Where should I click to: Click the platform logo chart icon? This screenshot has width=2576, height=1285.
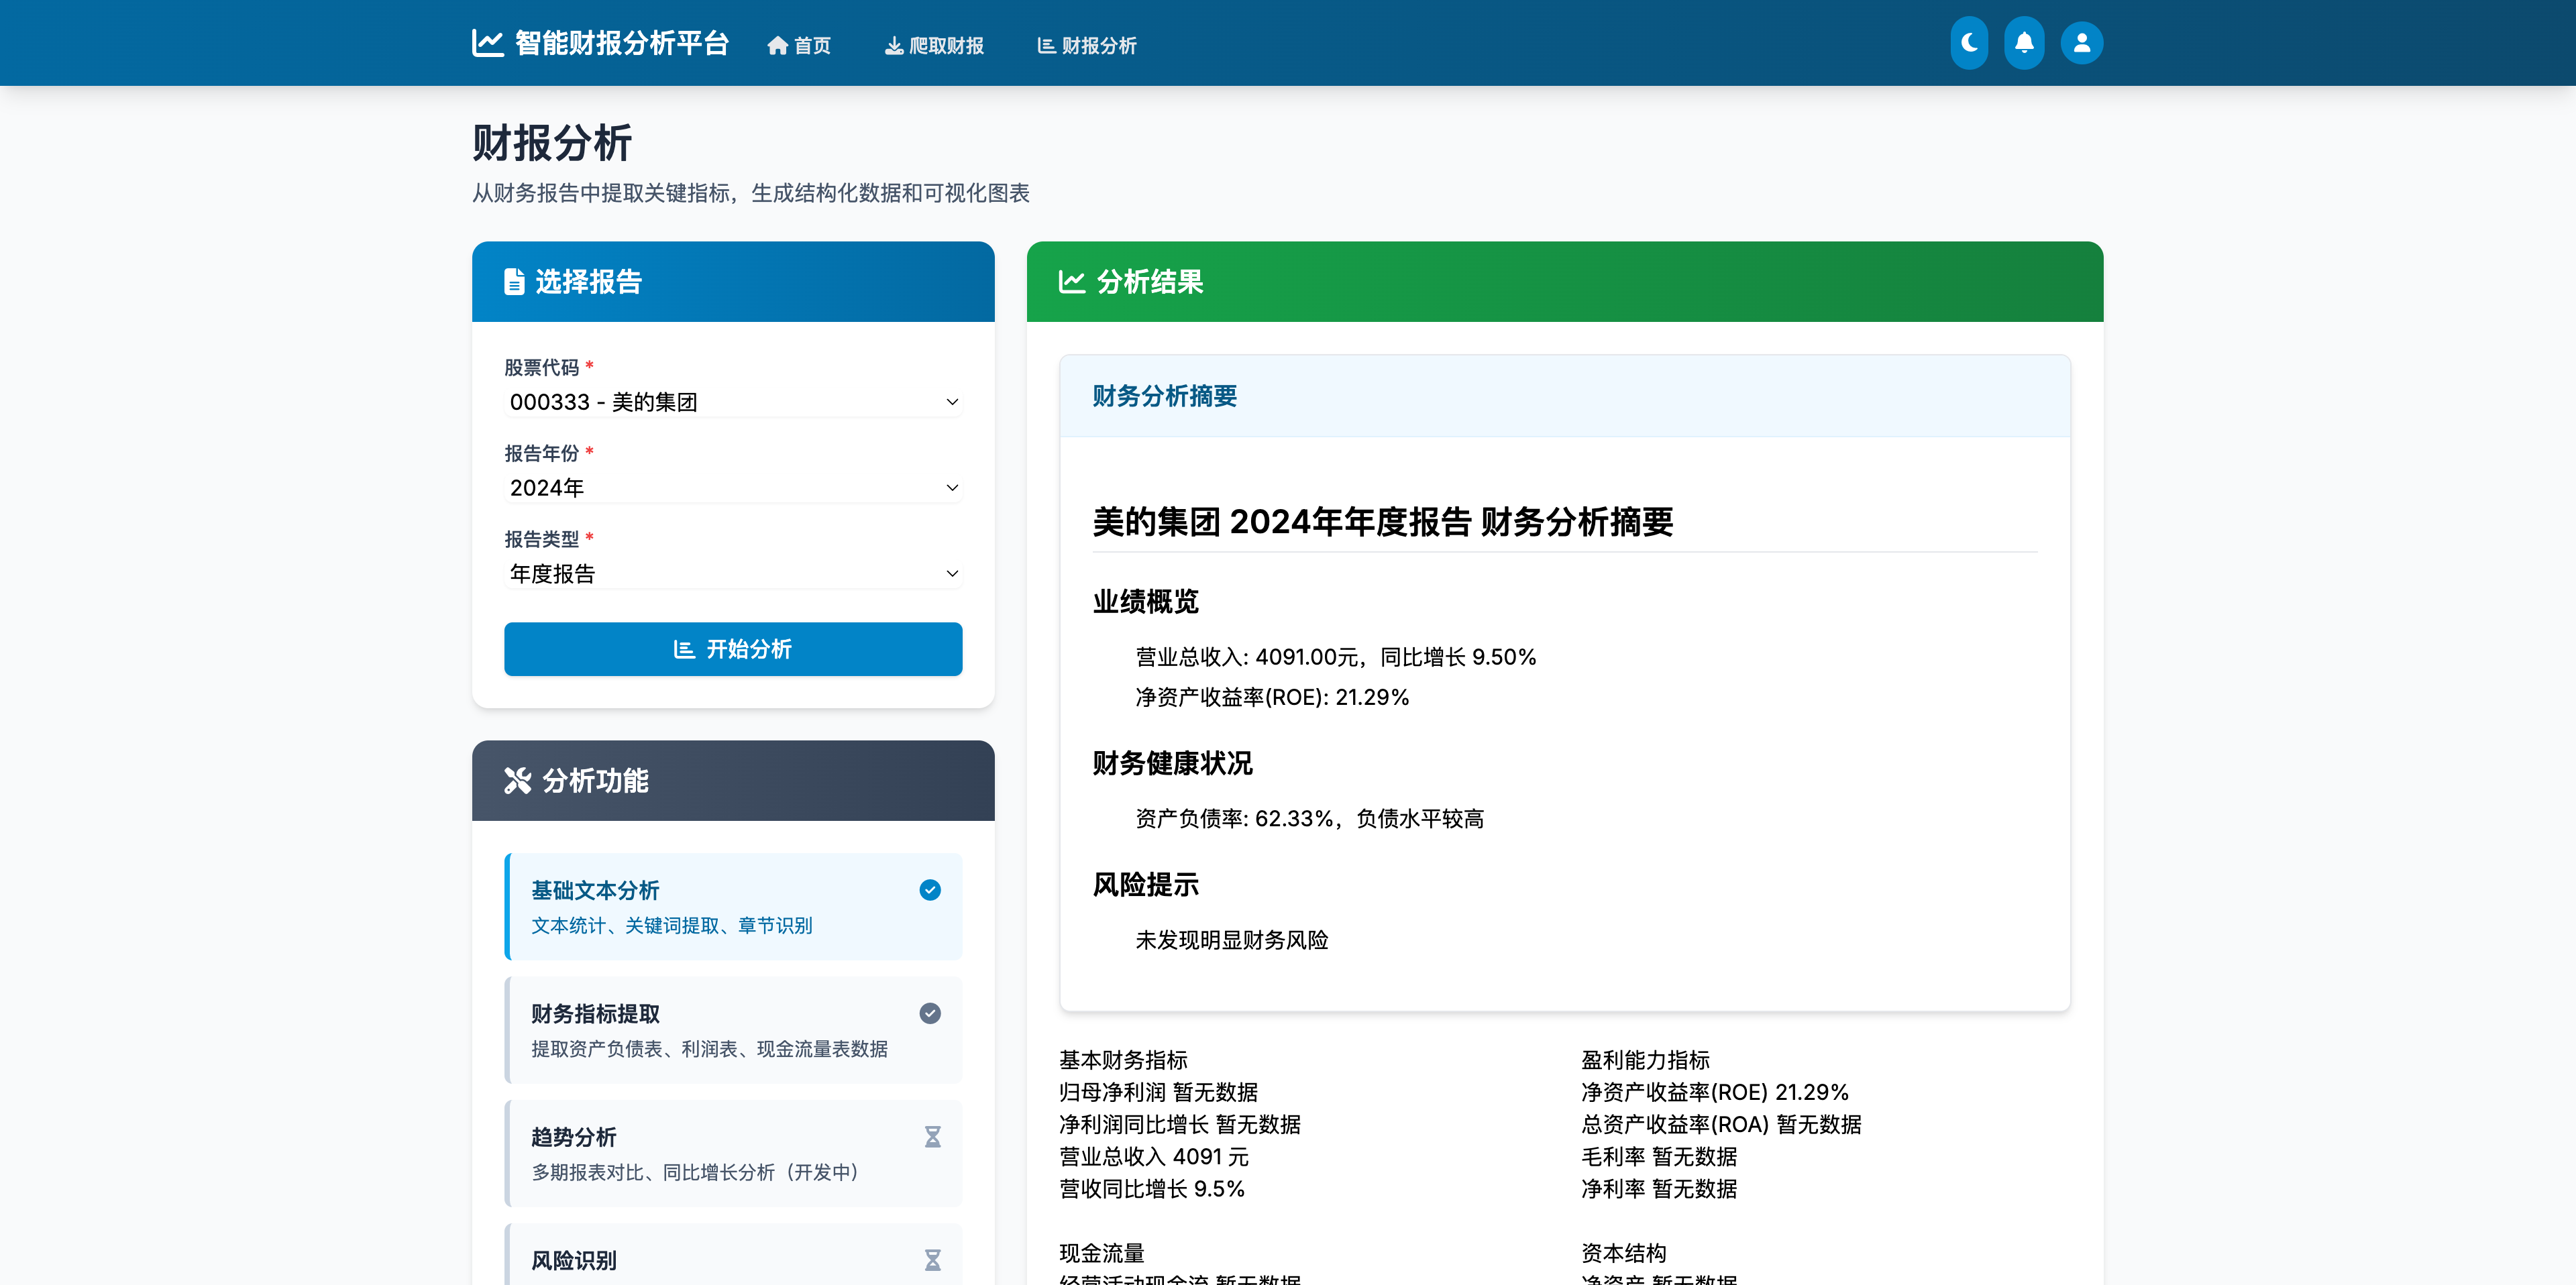(x=488, y=43)
